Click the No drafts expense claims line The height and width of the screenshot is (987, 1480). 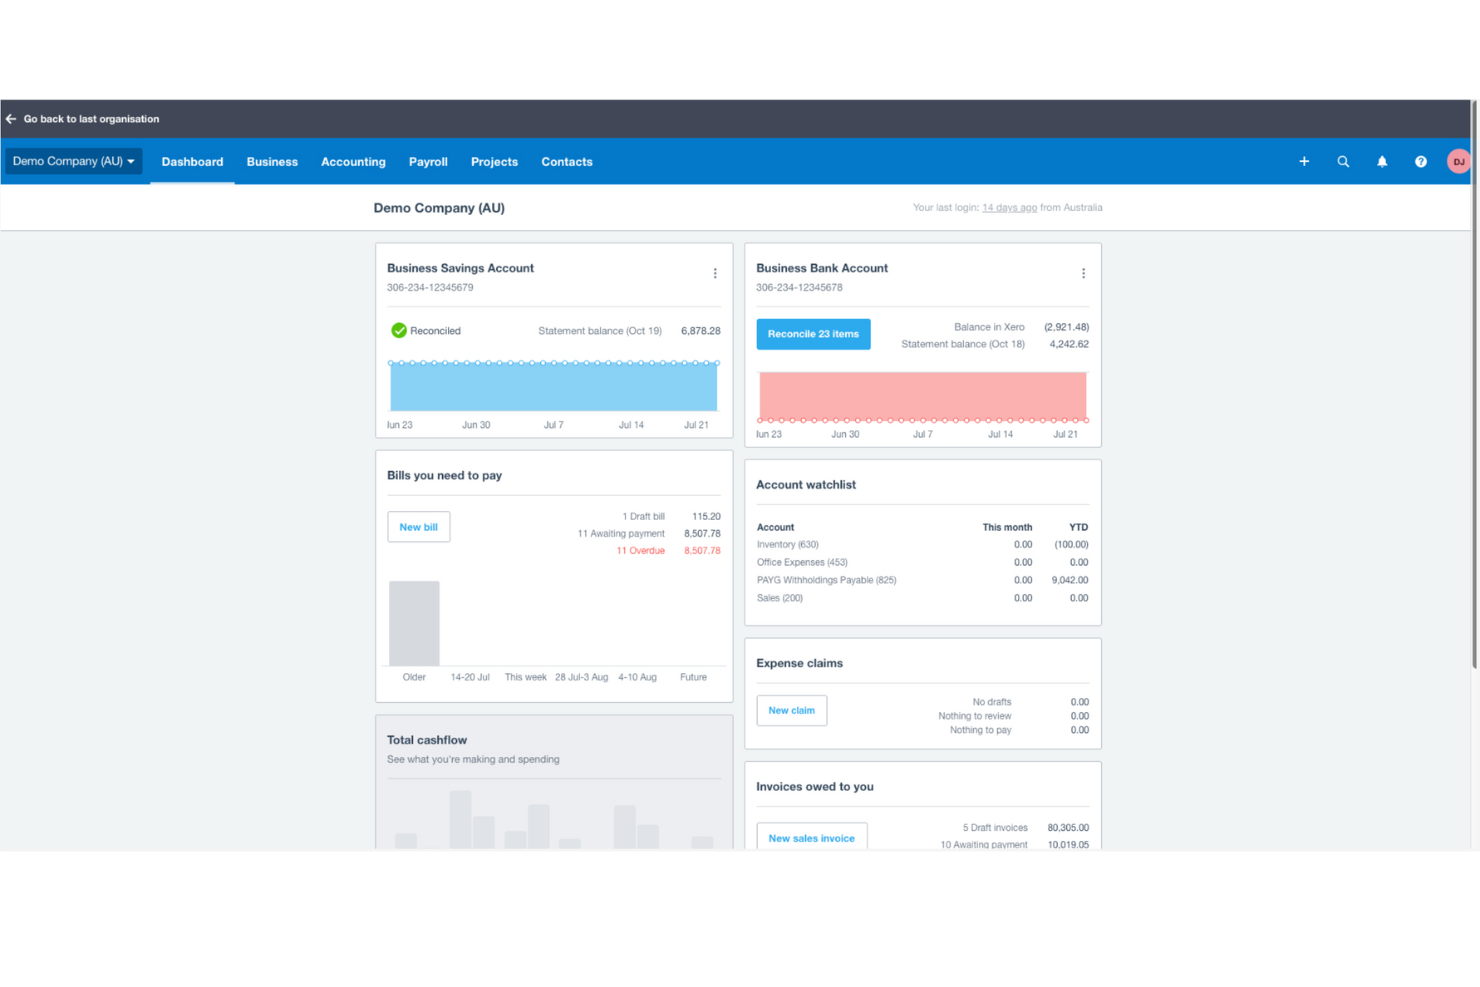[991, 702]
